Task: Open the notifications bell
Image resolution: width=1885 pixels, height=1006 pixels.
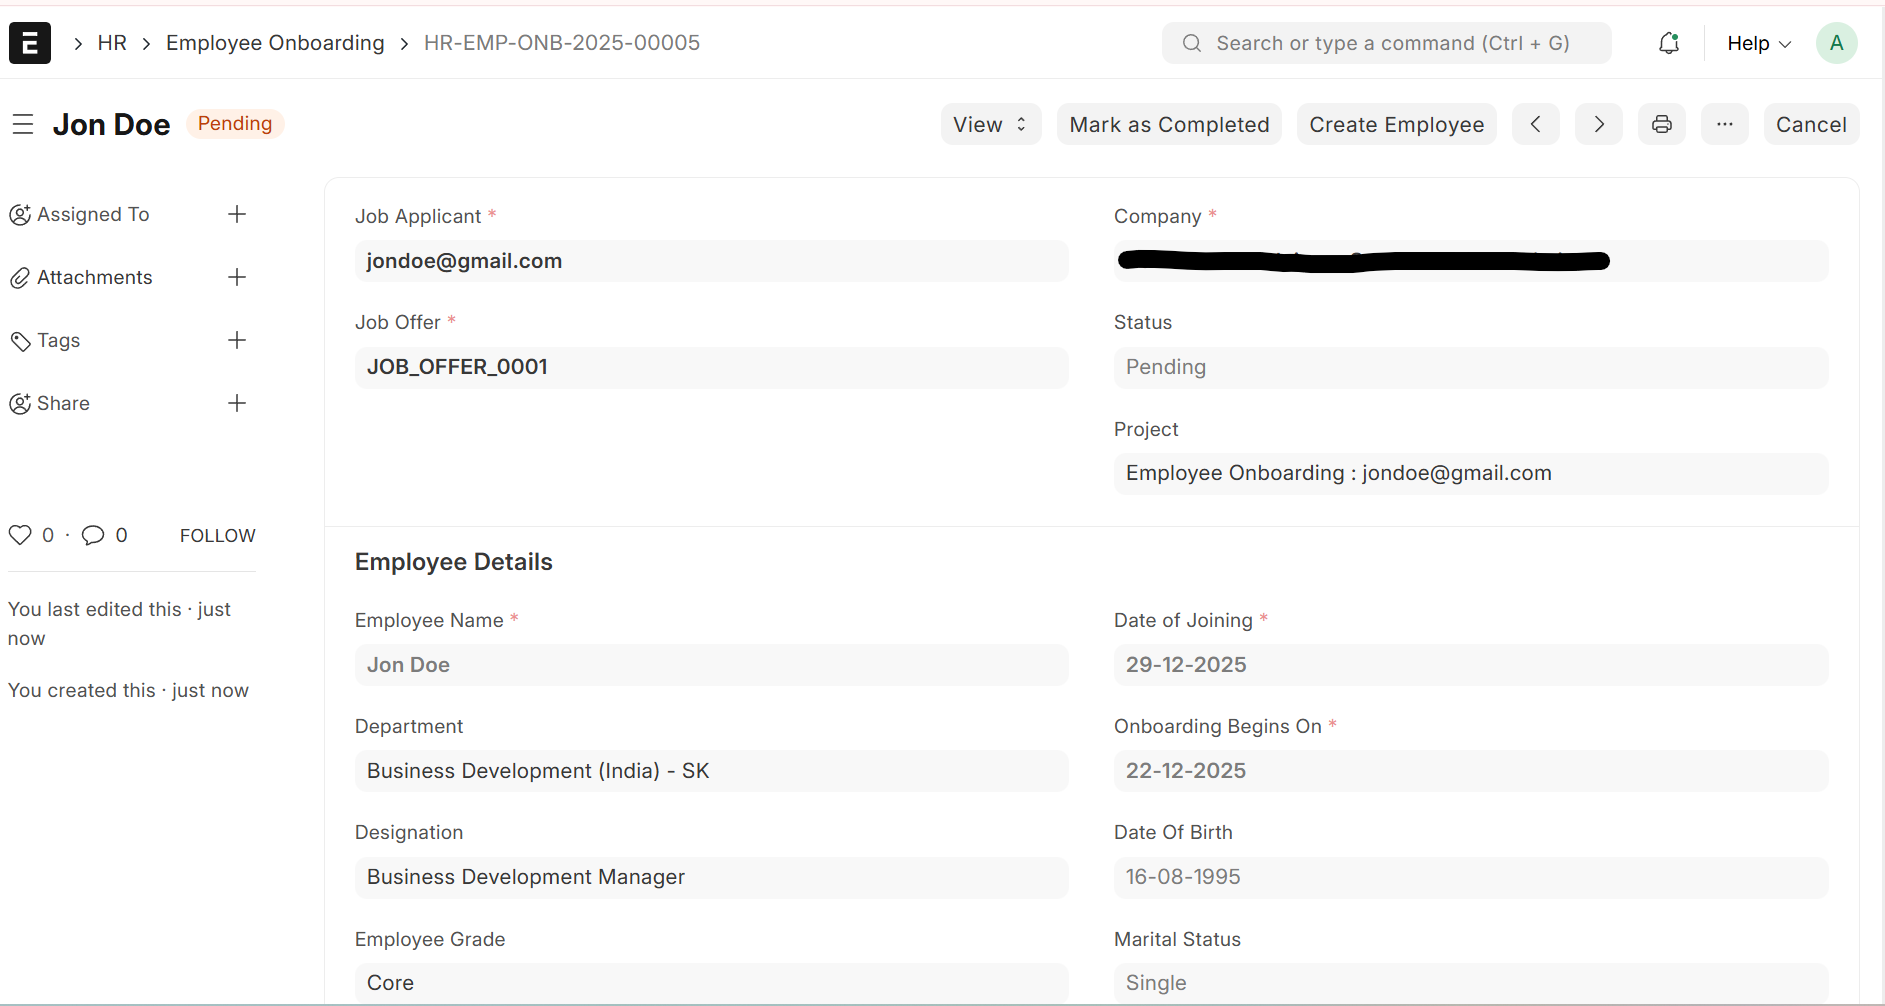Action: pyautogui.click(x=1668, y=43)
